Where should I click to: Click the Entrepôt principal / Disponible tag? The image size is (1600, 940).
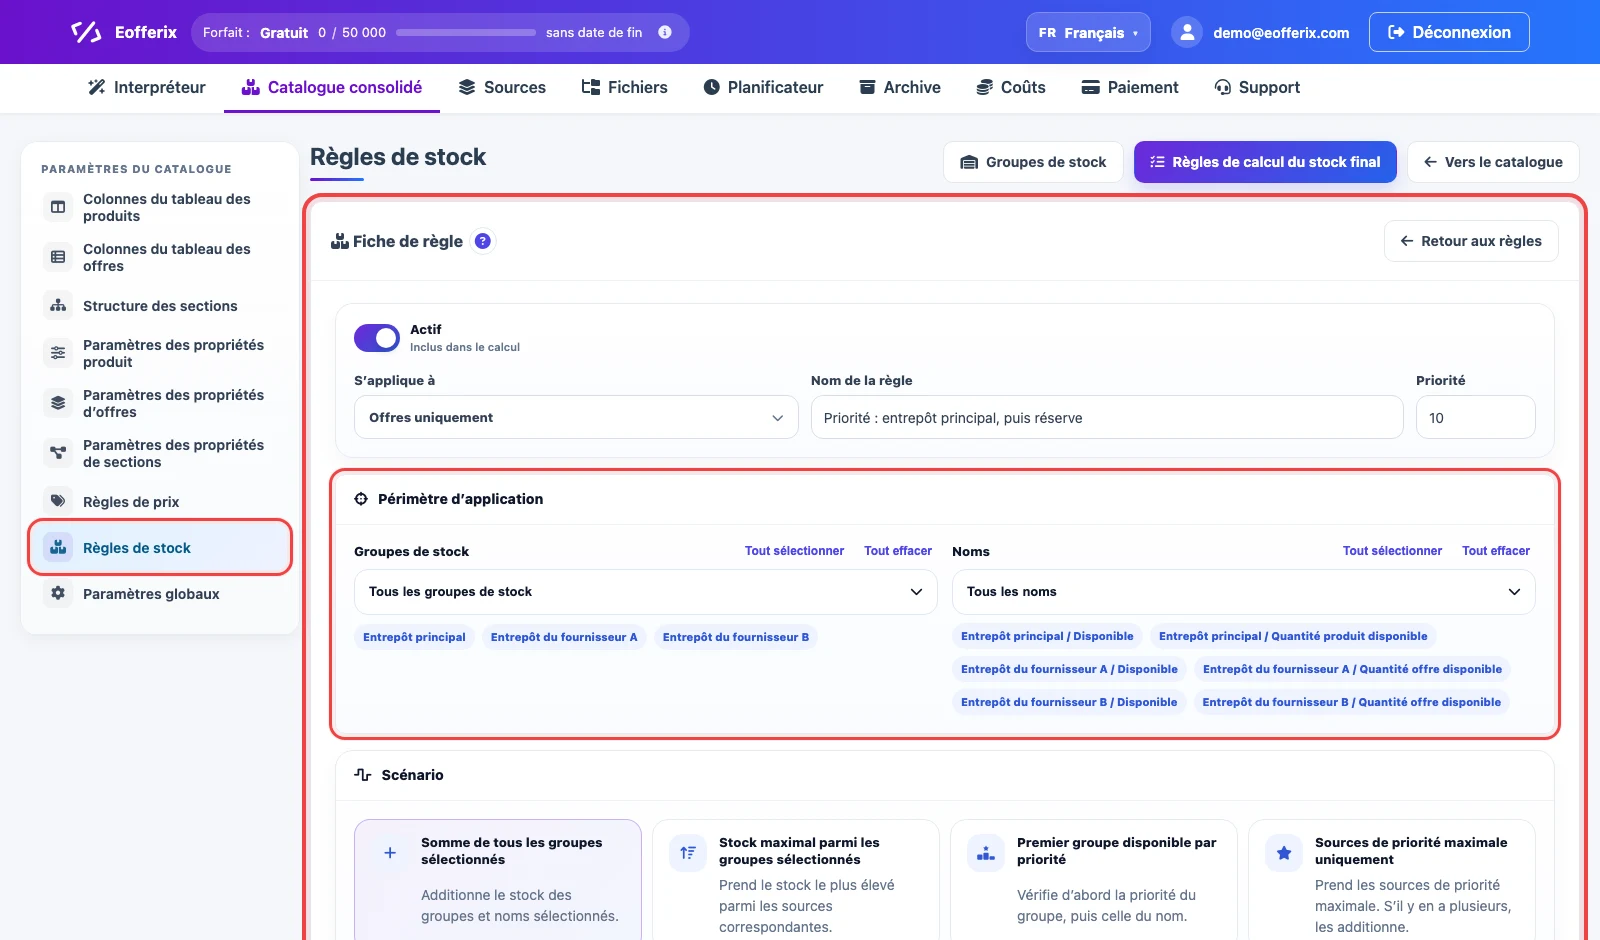(1047, 636)
